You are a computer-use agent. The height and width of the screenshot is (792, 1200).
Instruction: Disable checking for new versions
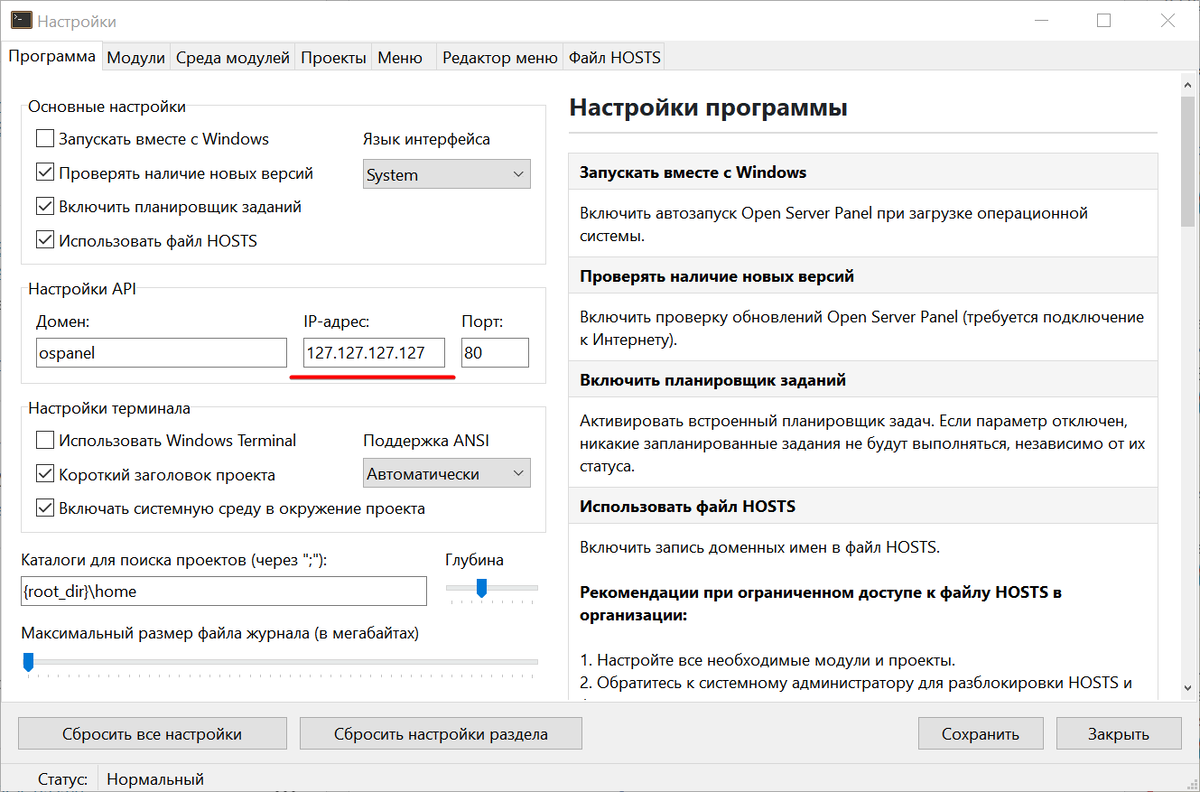click(45, 172)
